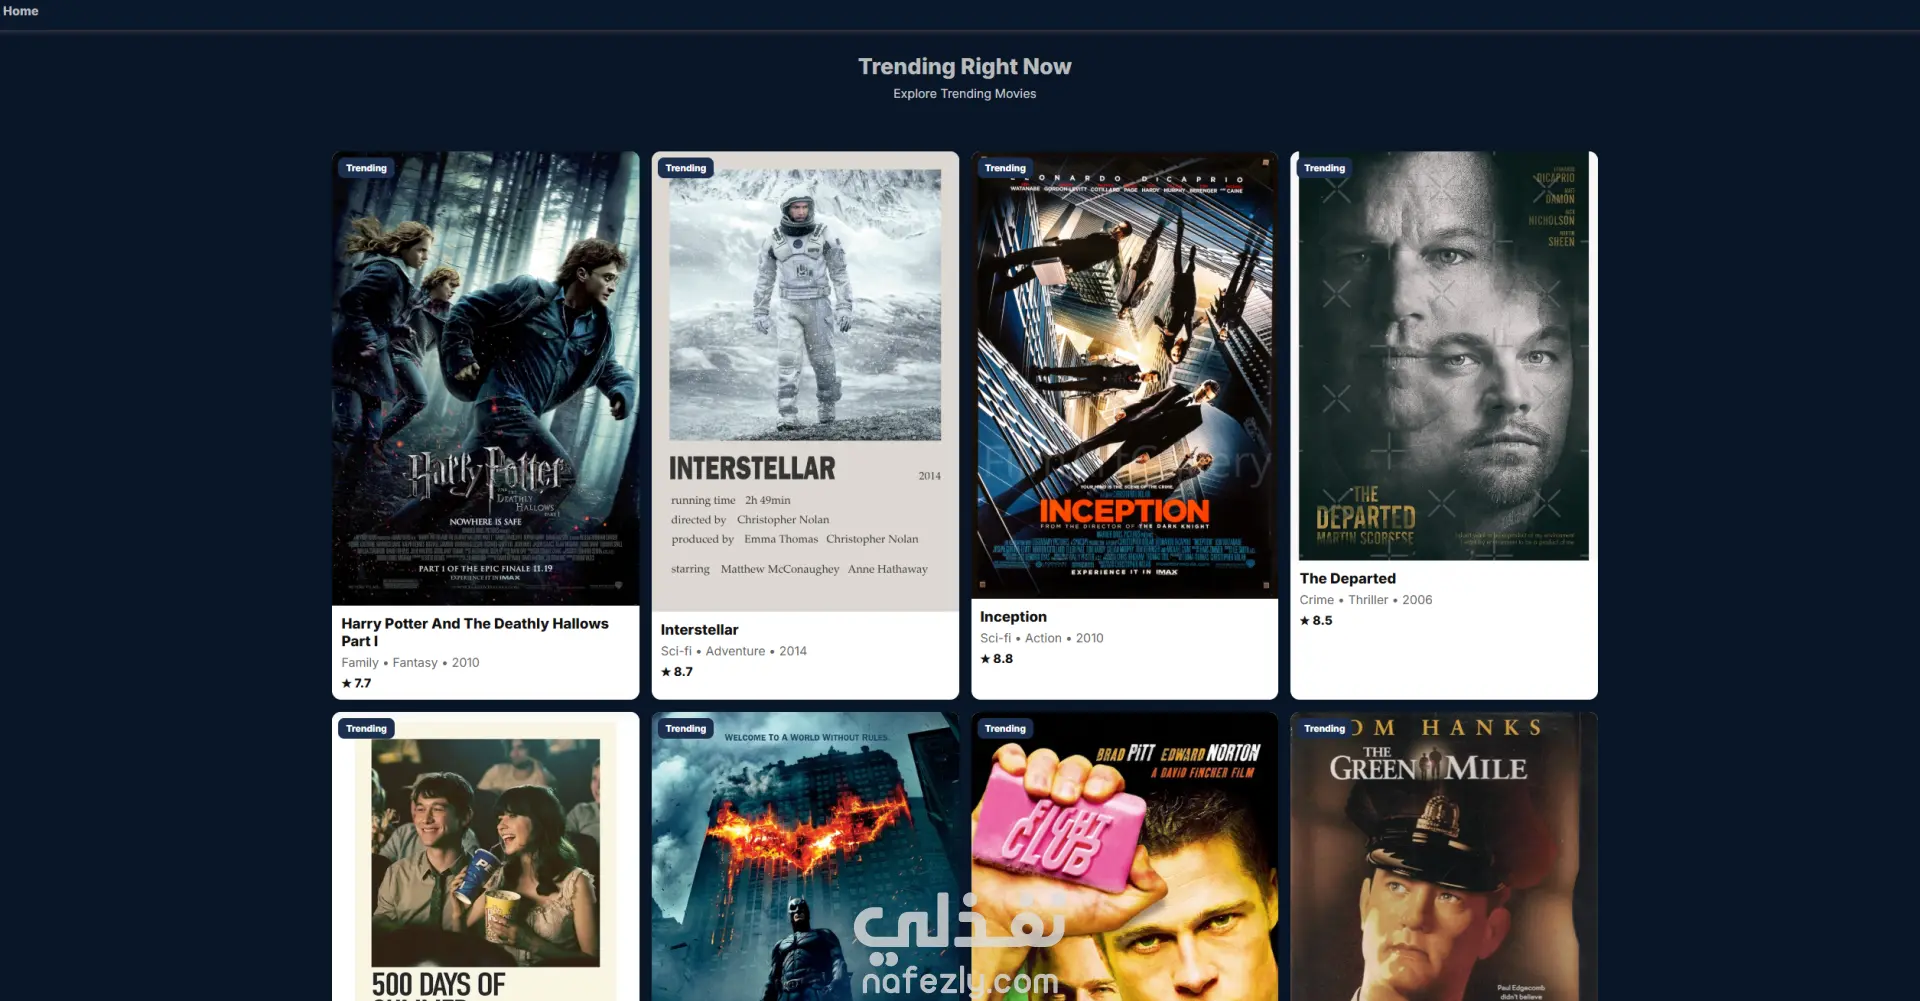Click the Harry Potter And The Deathly Hallows title
Image resolution: width=1920 pixels, height=1001 pixels.
tap(475, 632)
